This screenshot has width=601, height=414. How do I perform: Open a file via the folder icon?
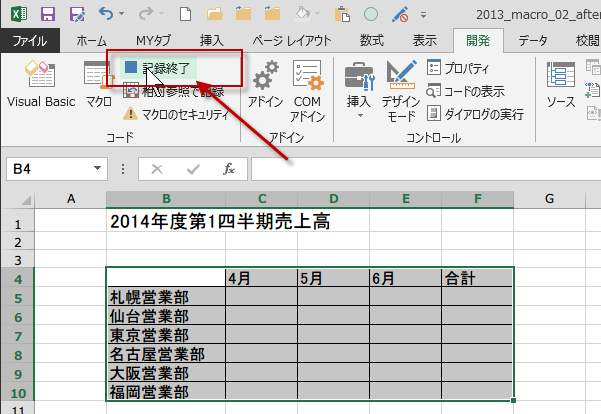[215, 14]
